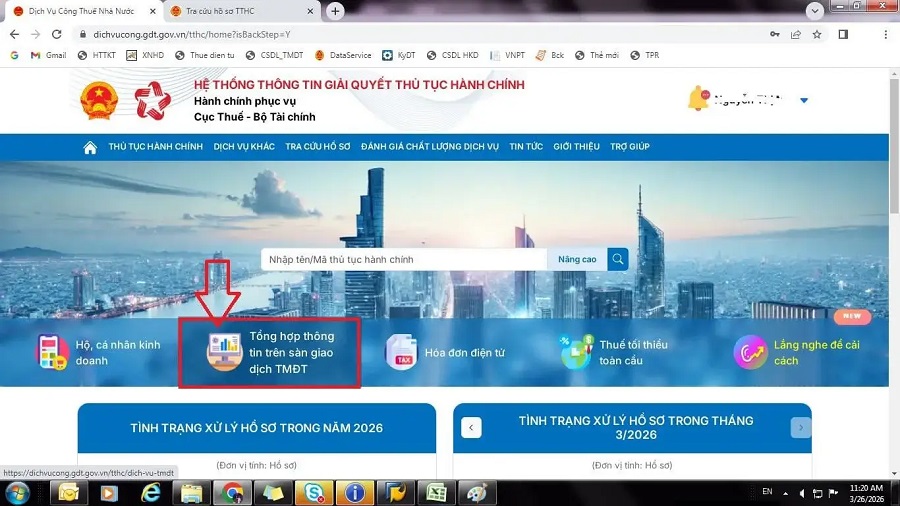Focus the Nhập tên/Mã thủ tục hành chính field
Image resolution: width=900 pixels, height=506 pixels.
click(404, 259)
